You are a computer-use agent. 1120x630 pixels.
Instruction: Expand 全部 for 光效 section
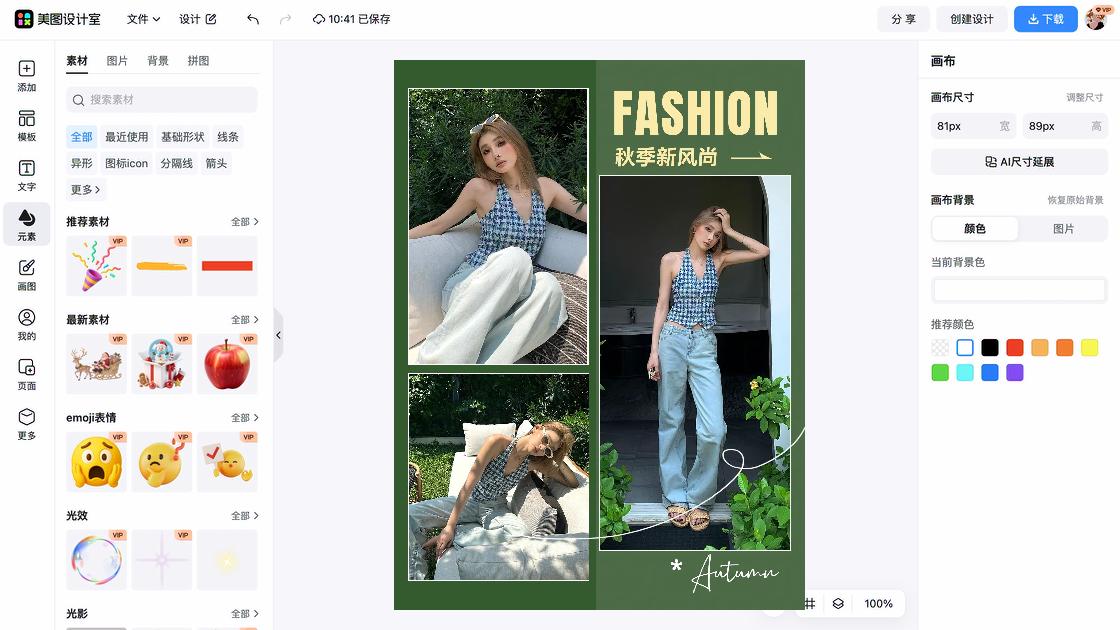pos(244,515)
